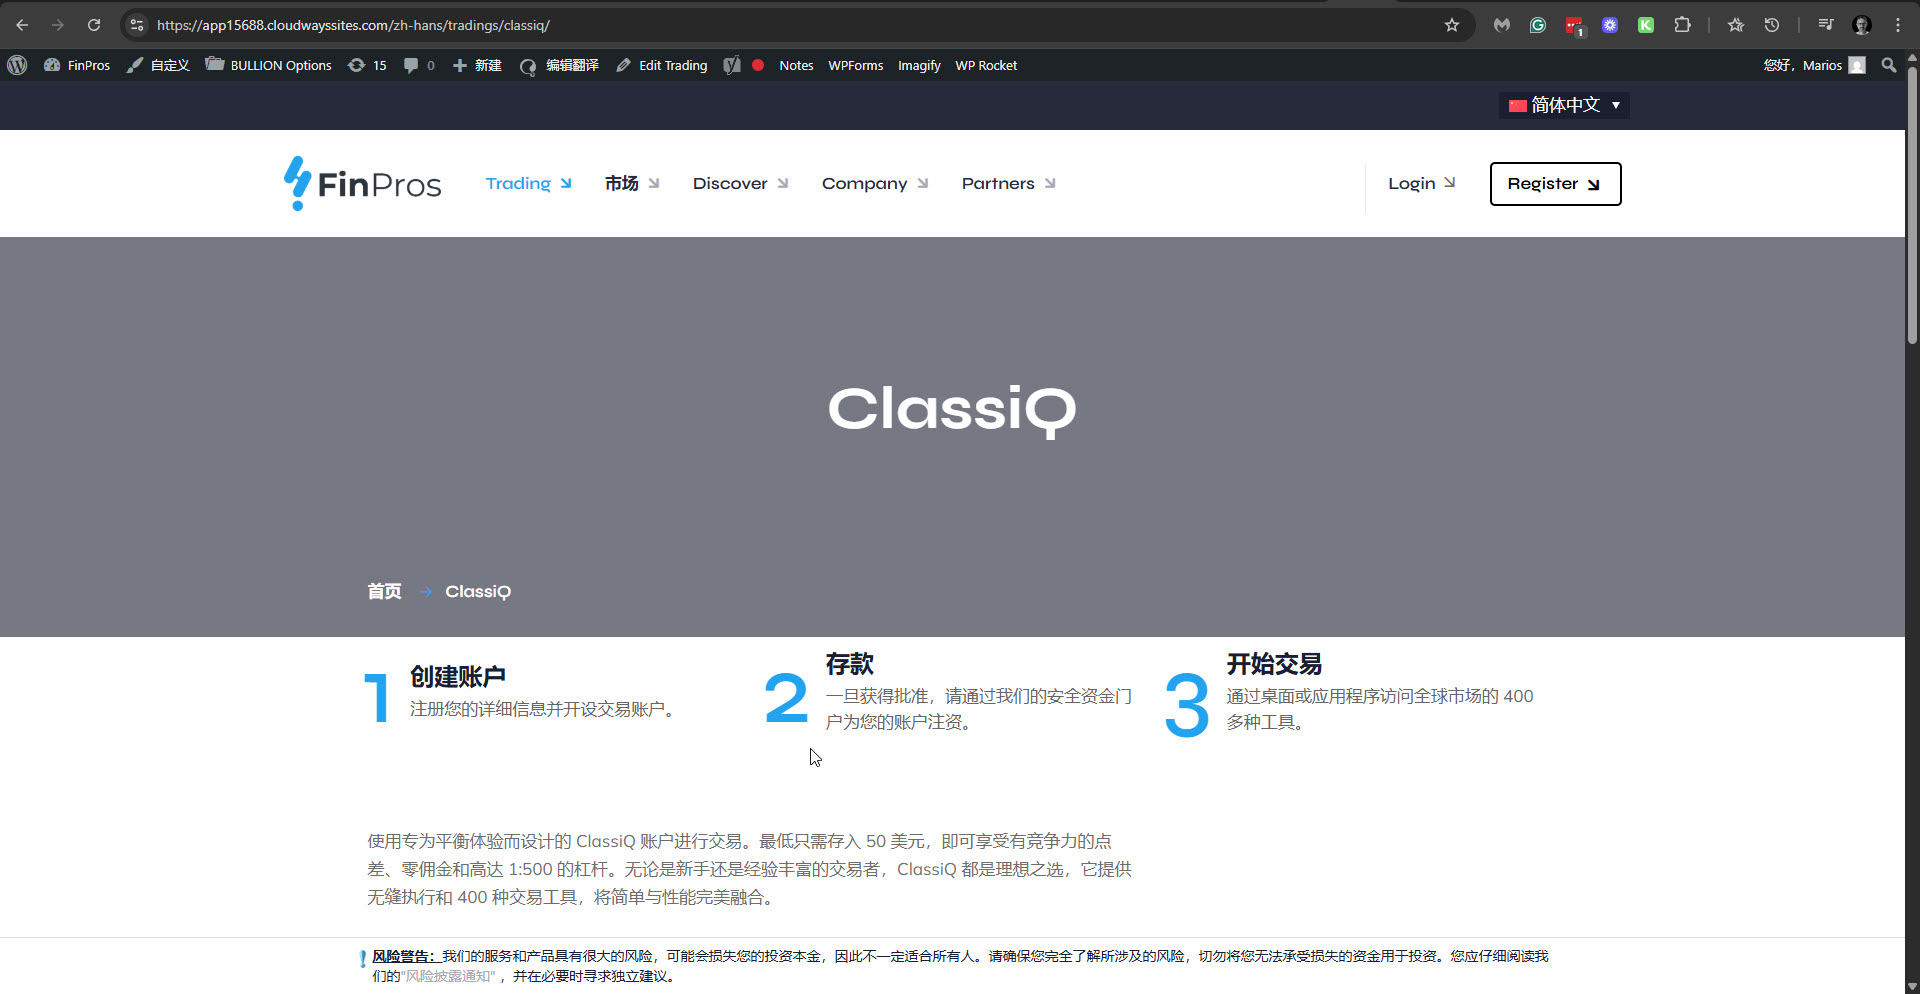
Task: Reload the current page
Action: point(94,25)
